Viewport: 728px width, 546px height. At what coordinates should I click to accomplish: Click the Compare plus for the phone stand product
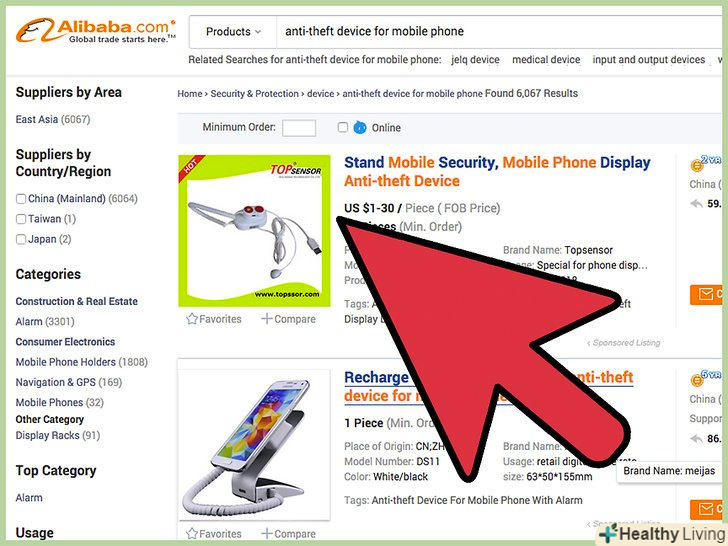point(266,533)
